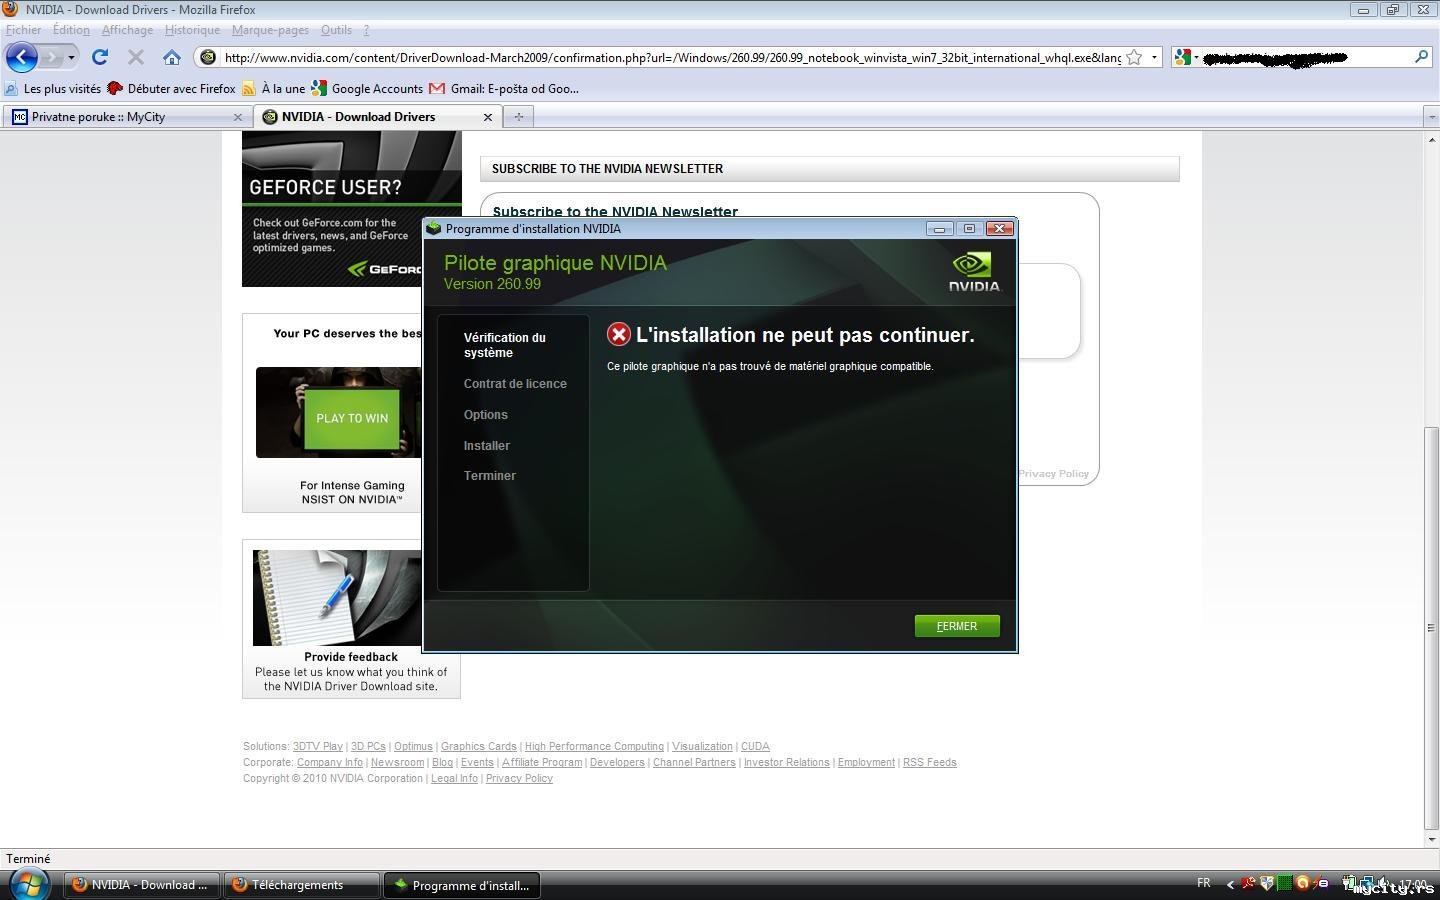Close the NVIDIA installer window
Screen dimensions: 1440x900
[999, 229]
